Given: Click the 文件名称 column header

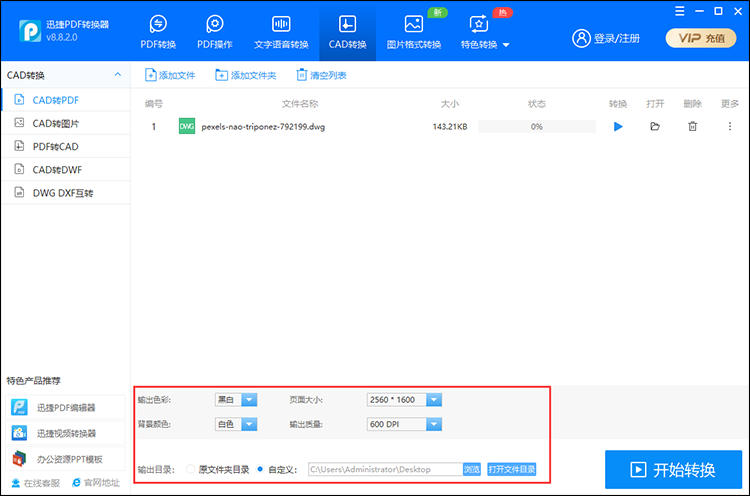Looking at the screenshot, I should (300, 104).
